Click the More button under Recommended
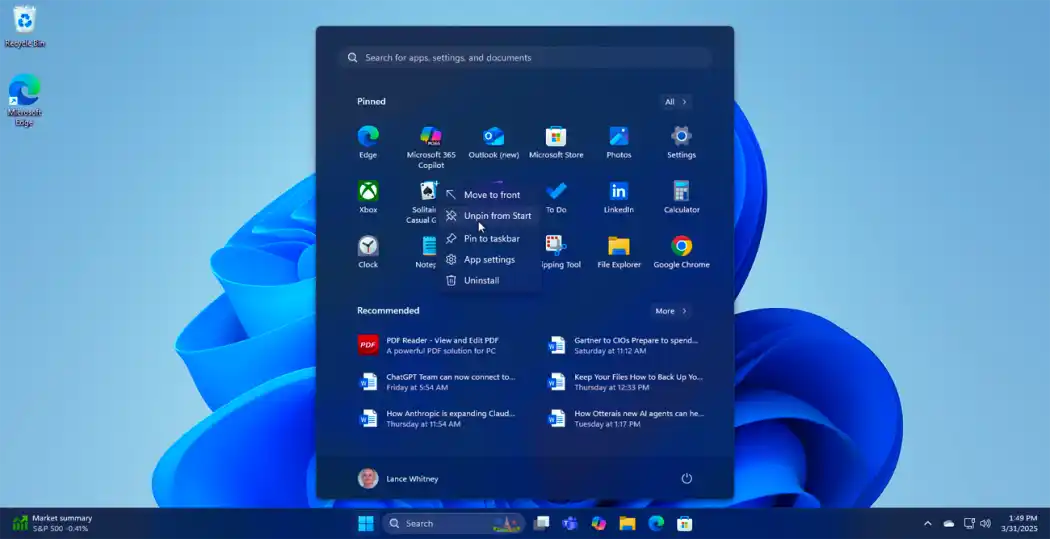 coord(671,311)
